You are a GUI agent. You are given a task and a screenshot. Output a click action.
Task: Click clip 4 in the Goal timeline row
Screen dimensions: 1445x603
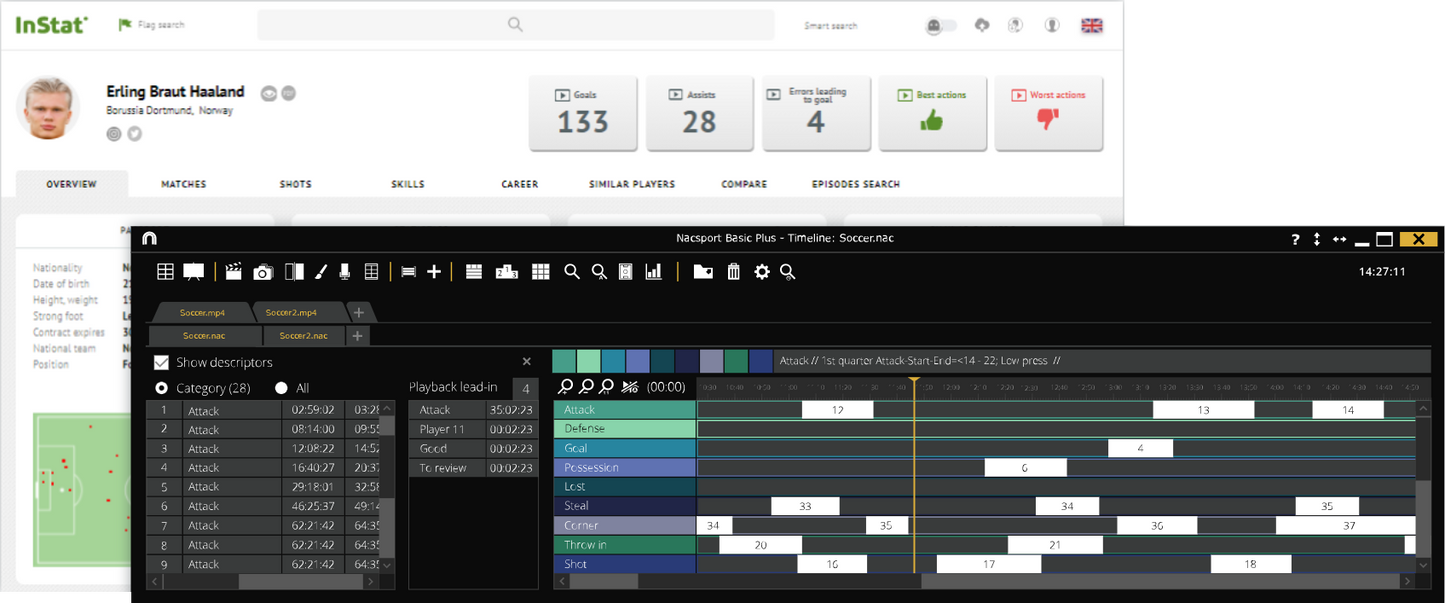1140,448
